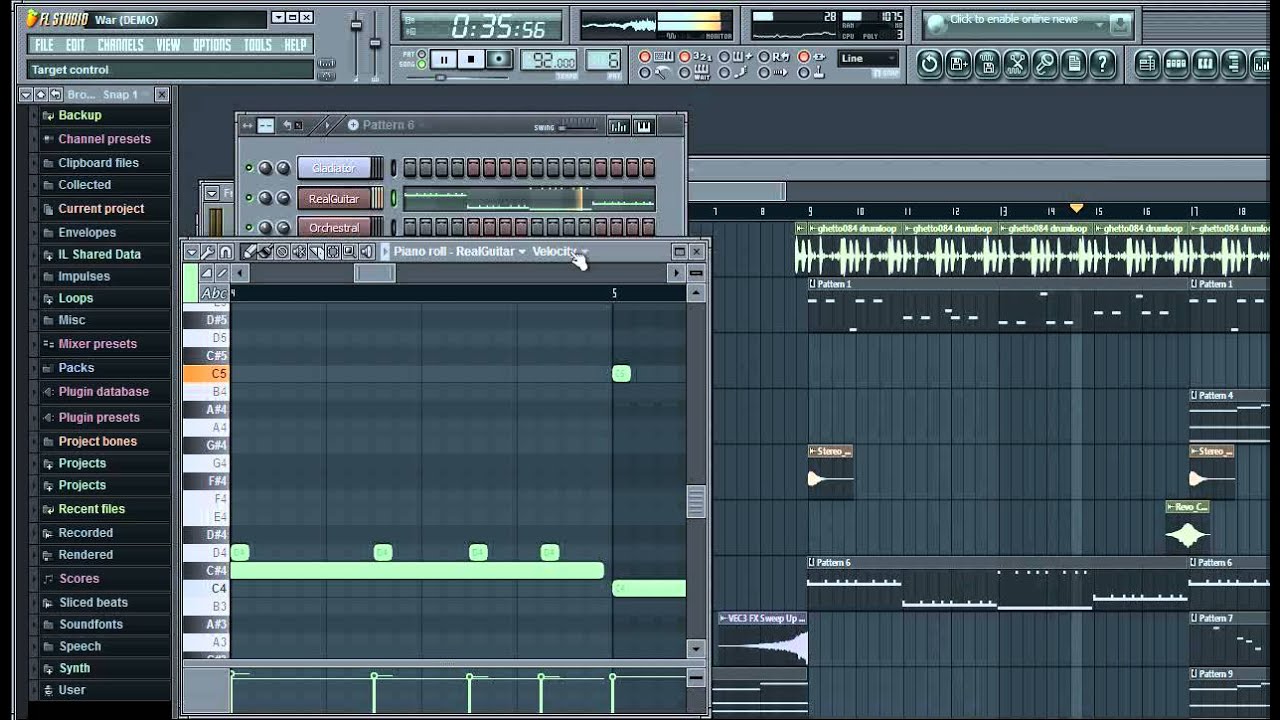Image resolution: width=1280 pixels, height=720 pixels.
Task: Stop playback with the stop button
Action: [471, 60]
